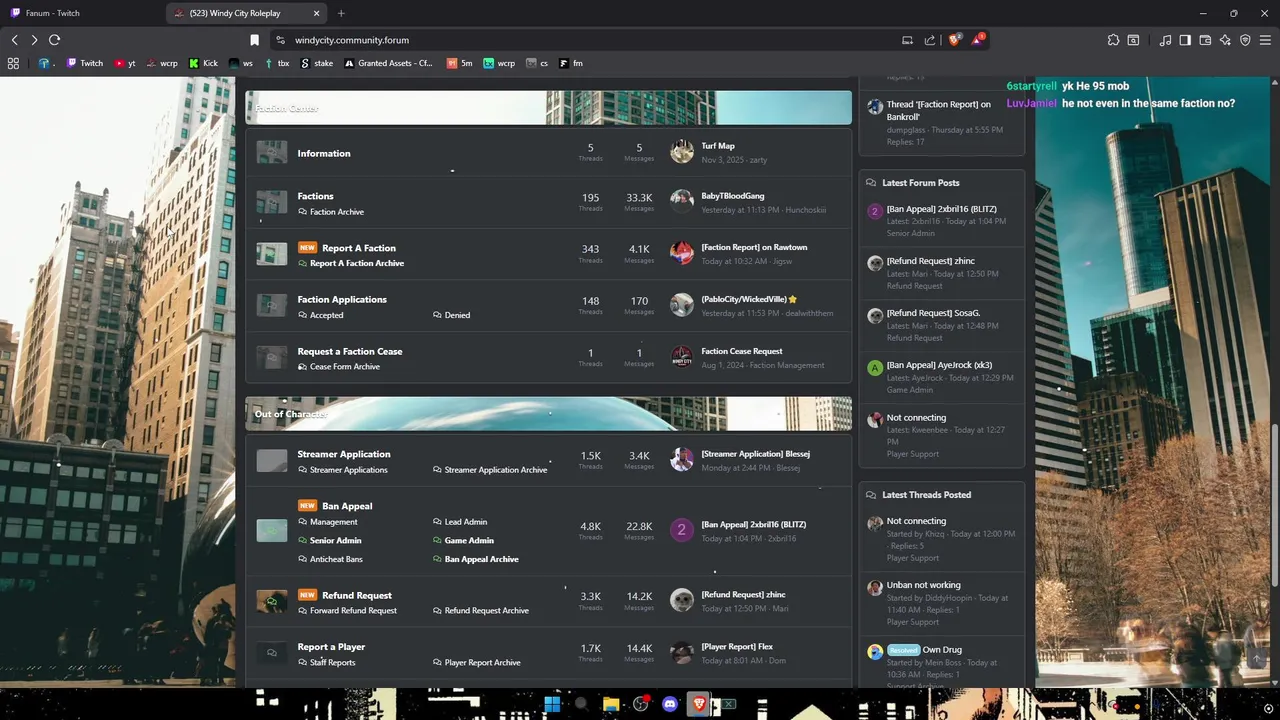Open the yt bookmark

tap(125, 63)
